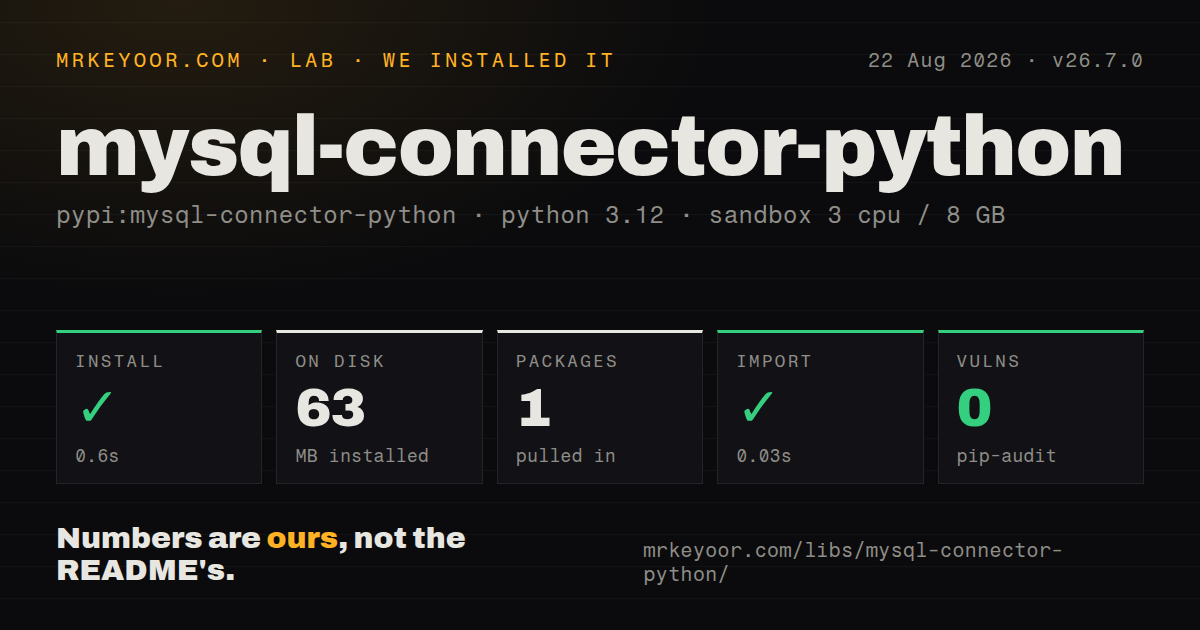
Task: Click the green '0' vulnerabilities value
Action: [975, 408]
